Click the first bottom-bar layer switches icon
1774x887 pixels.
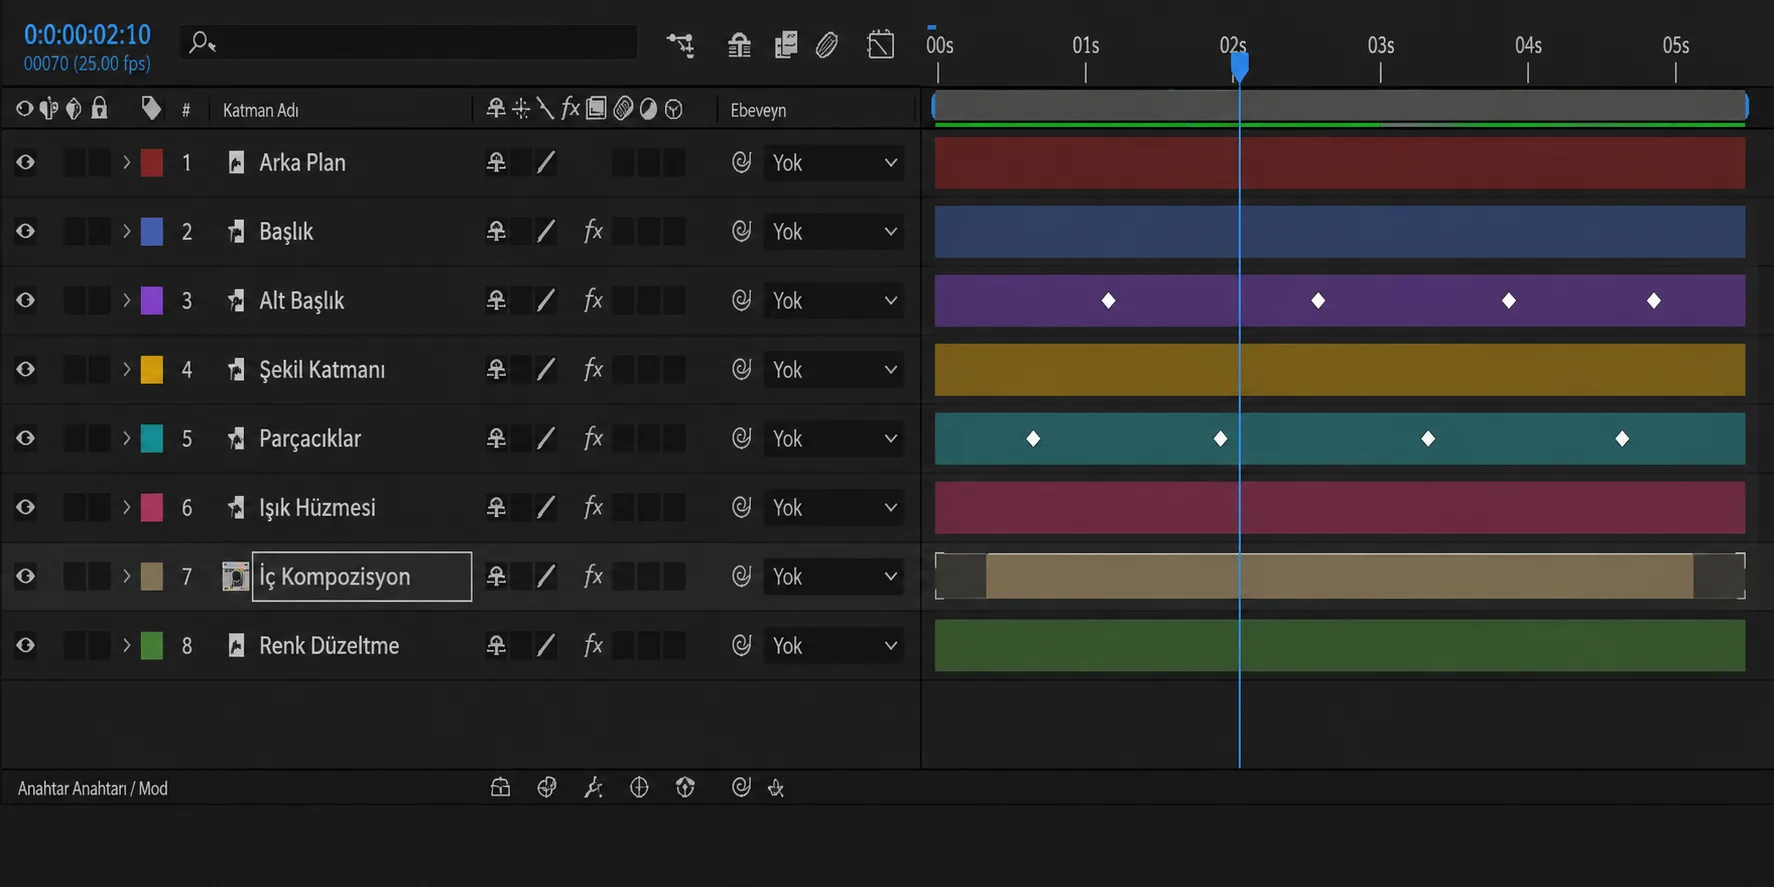click(500, 788)
